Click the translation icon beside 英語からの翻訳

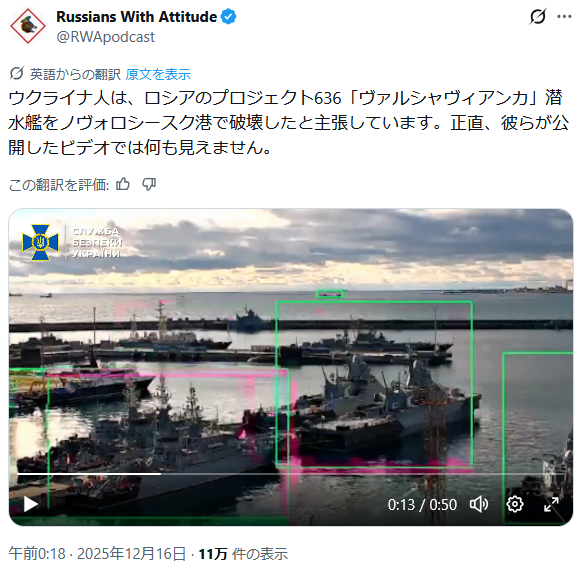pyautogui.click(x=17, y=73)
